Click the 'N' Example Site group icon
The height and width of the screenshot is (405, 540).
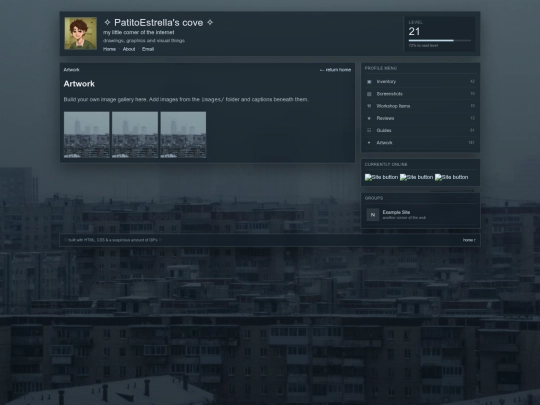coord(373,215)
